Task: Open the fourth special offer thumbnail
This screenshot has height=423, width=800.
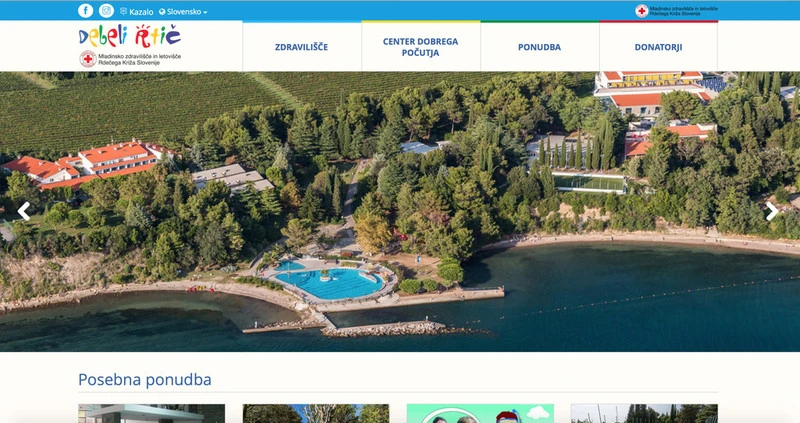Action: 644,413
